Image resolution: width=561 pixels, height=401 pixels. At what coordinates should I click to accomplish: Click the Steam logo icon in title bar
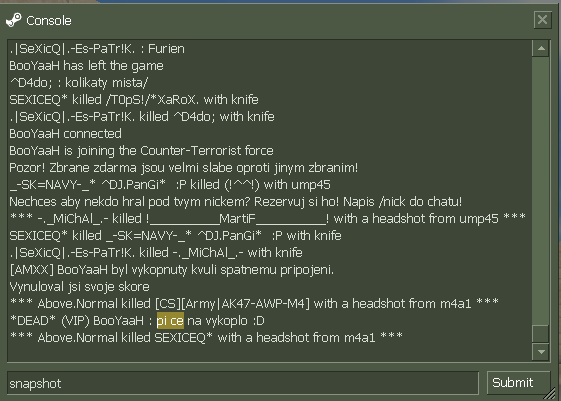pos(14,20)
